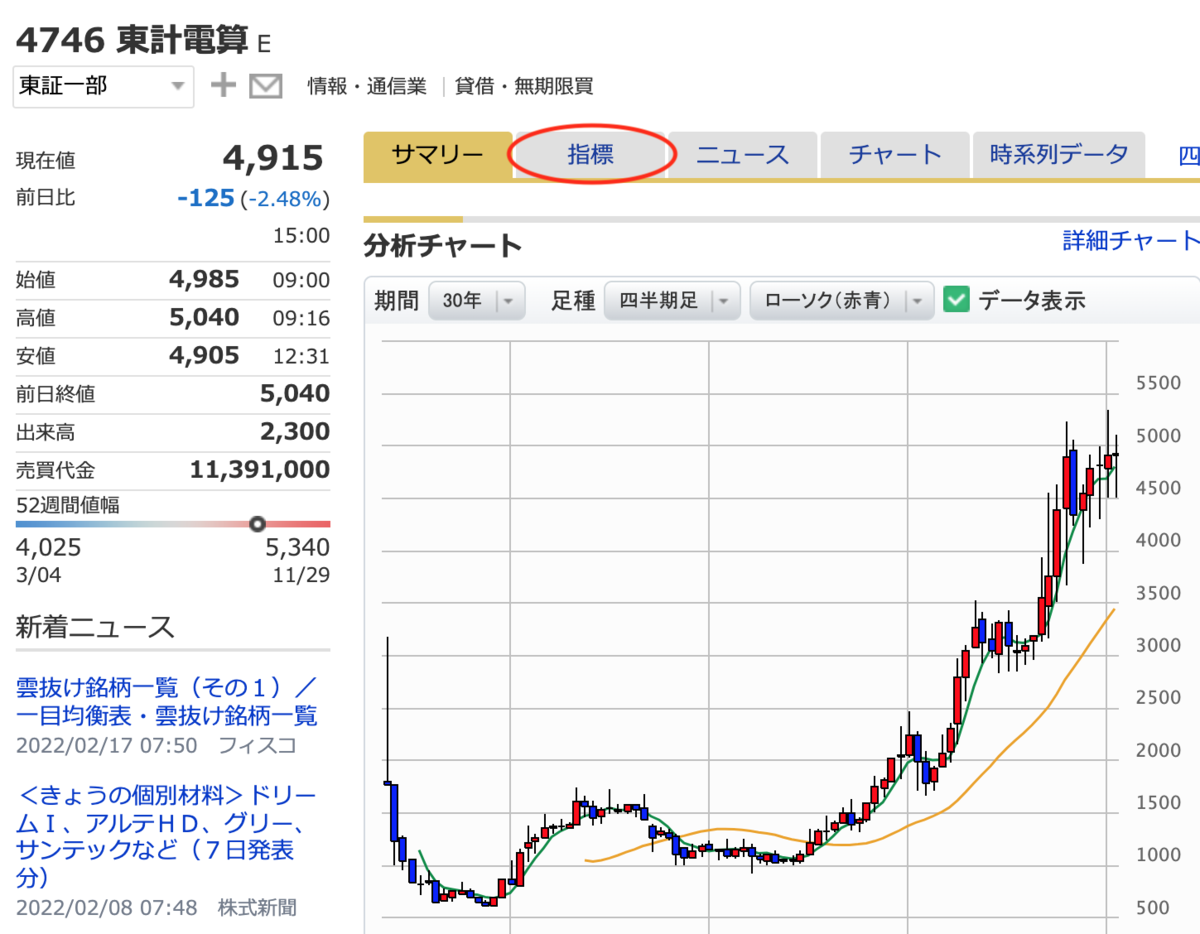Screen dimensions: 1200x934
Task: Switch to the 時系列データ tab
Action: (x=1059, y=155)
